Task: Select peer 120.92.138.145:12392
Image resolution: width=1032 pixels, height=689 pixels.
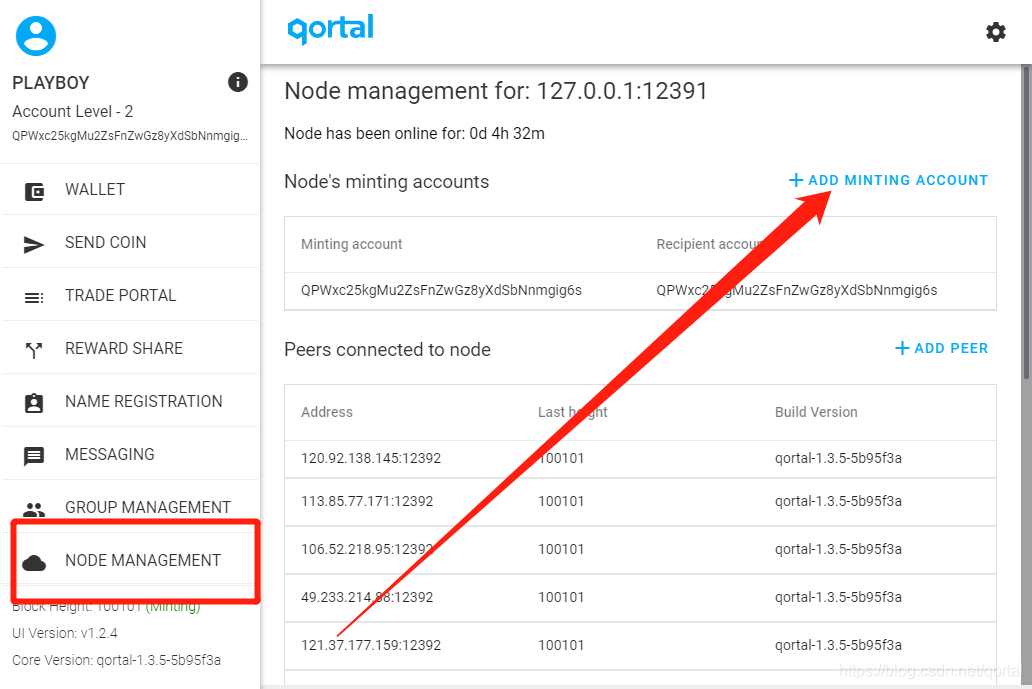Action: (371, 458)
